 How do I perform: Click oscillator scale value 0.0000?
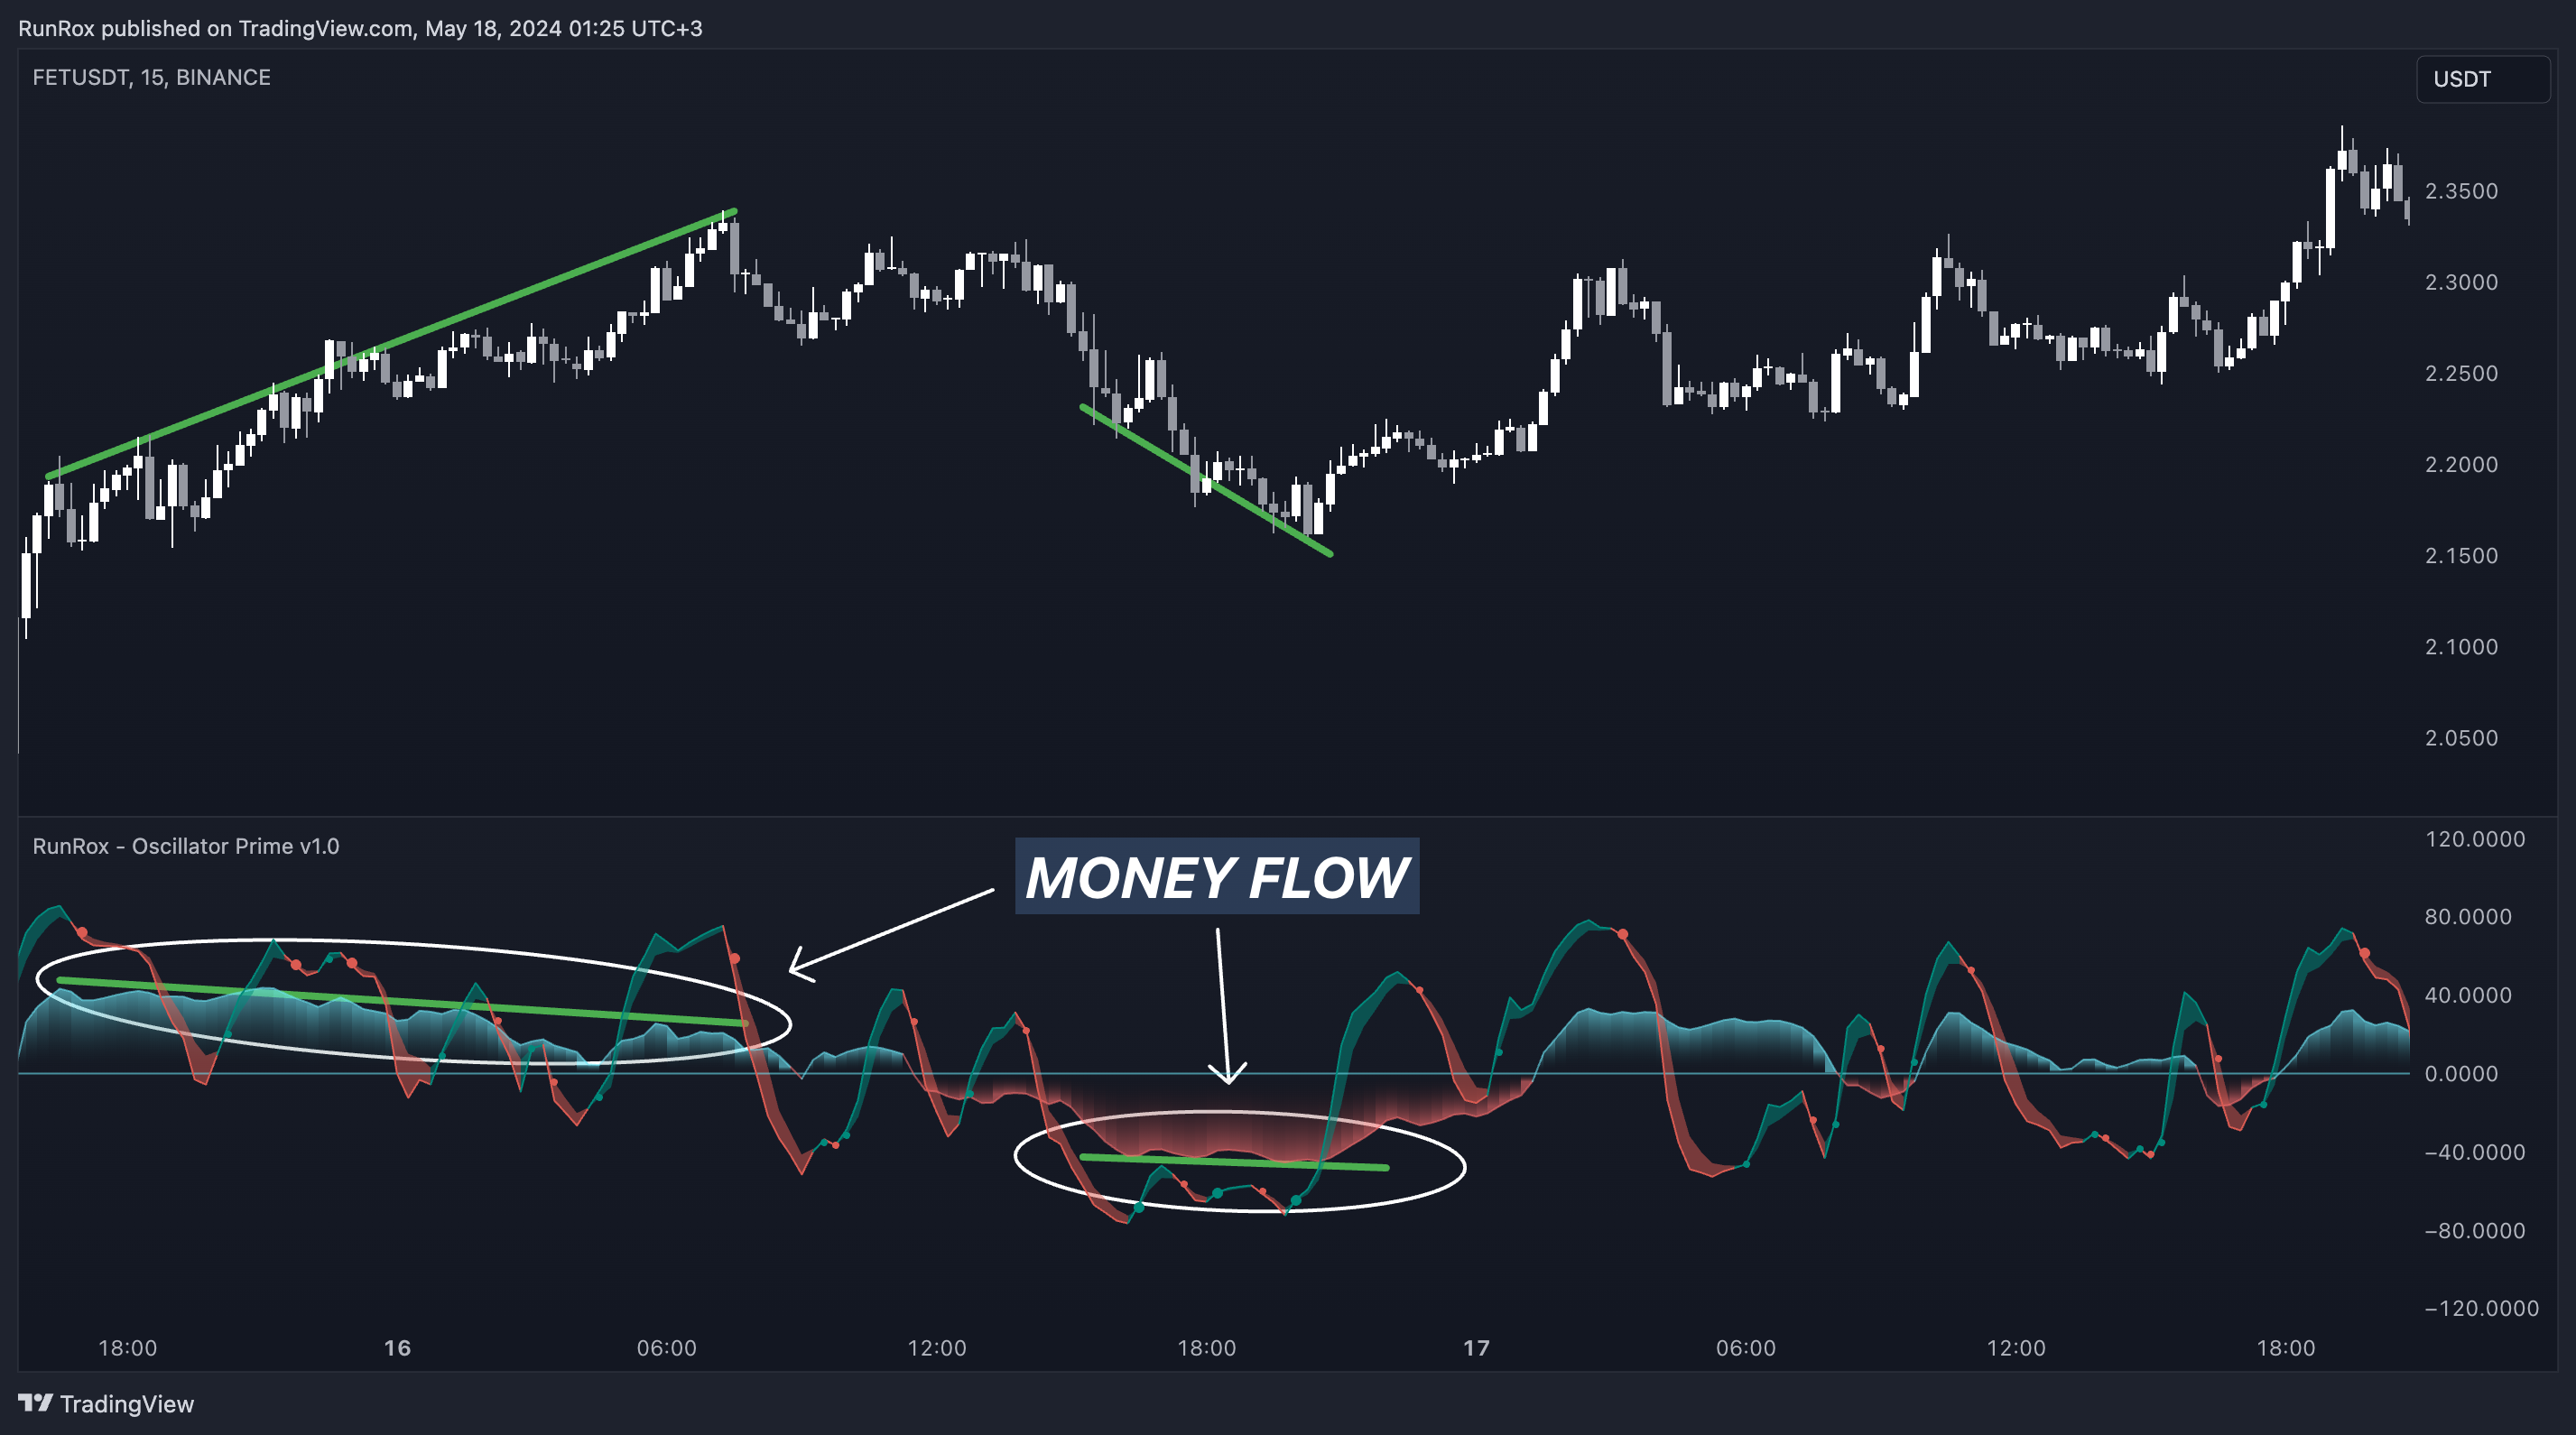[x=2461, y=1073]
